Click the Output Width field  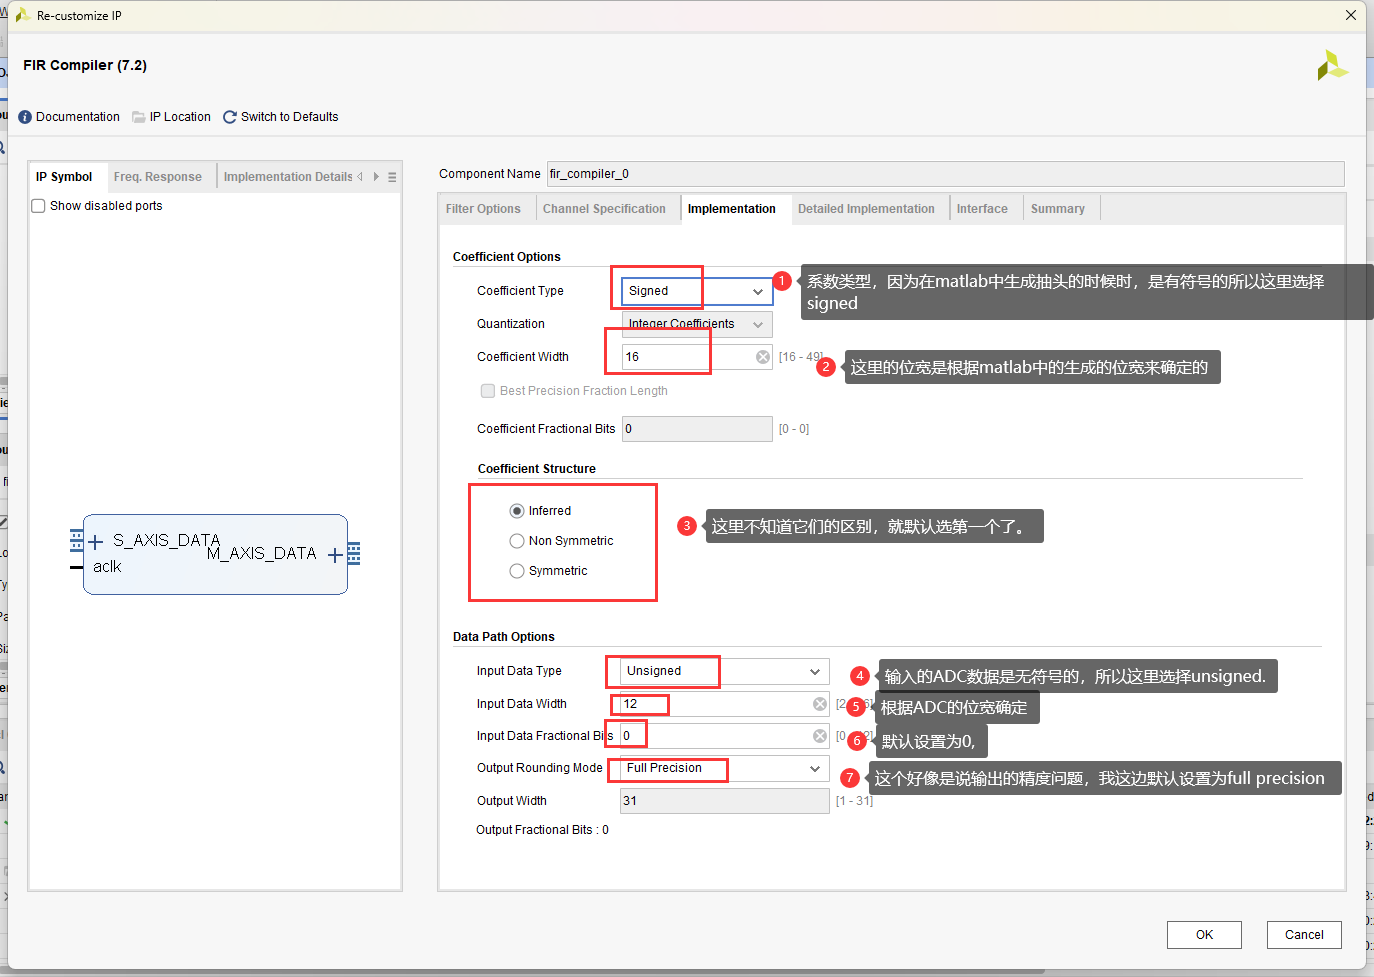click(725, 801)
